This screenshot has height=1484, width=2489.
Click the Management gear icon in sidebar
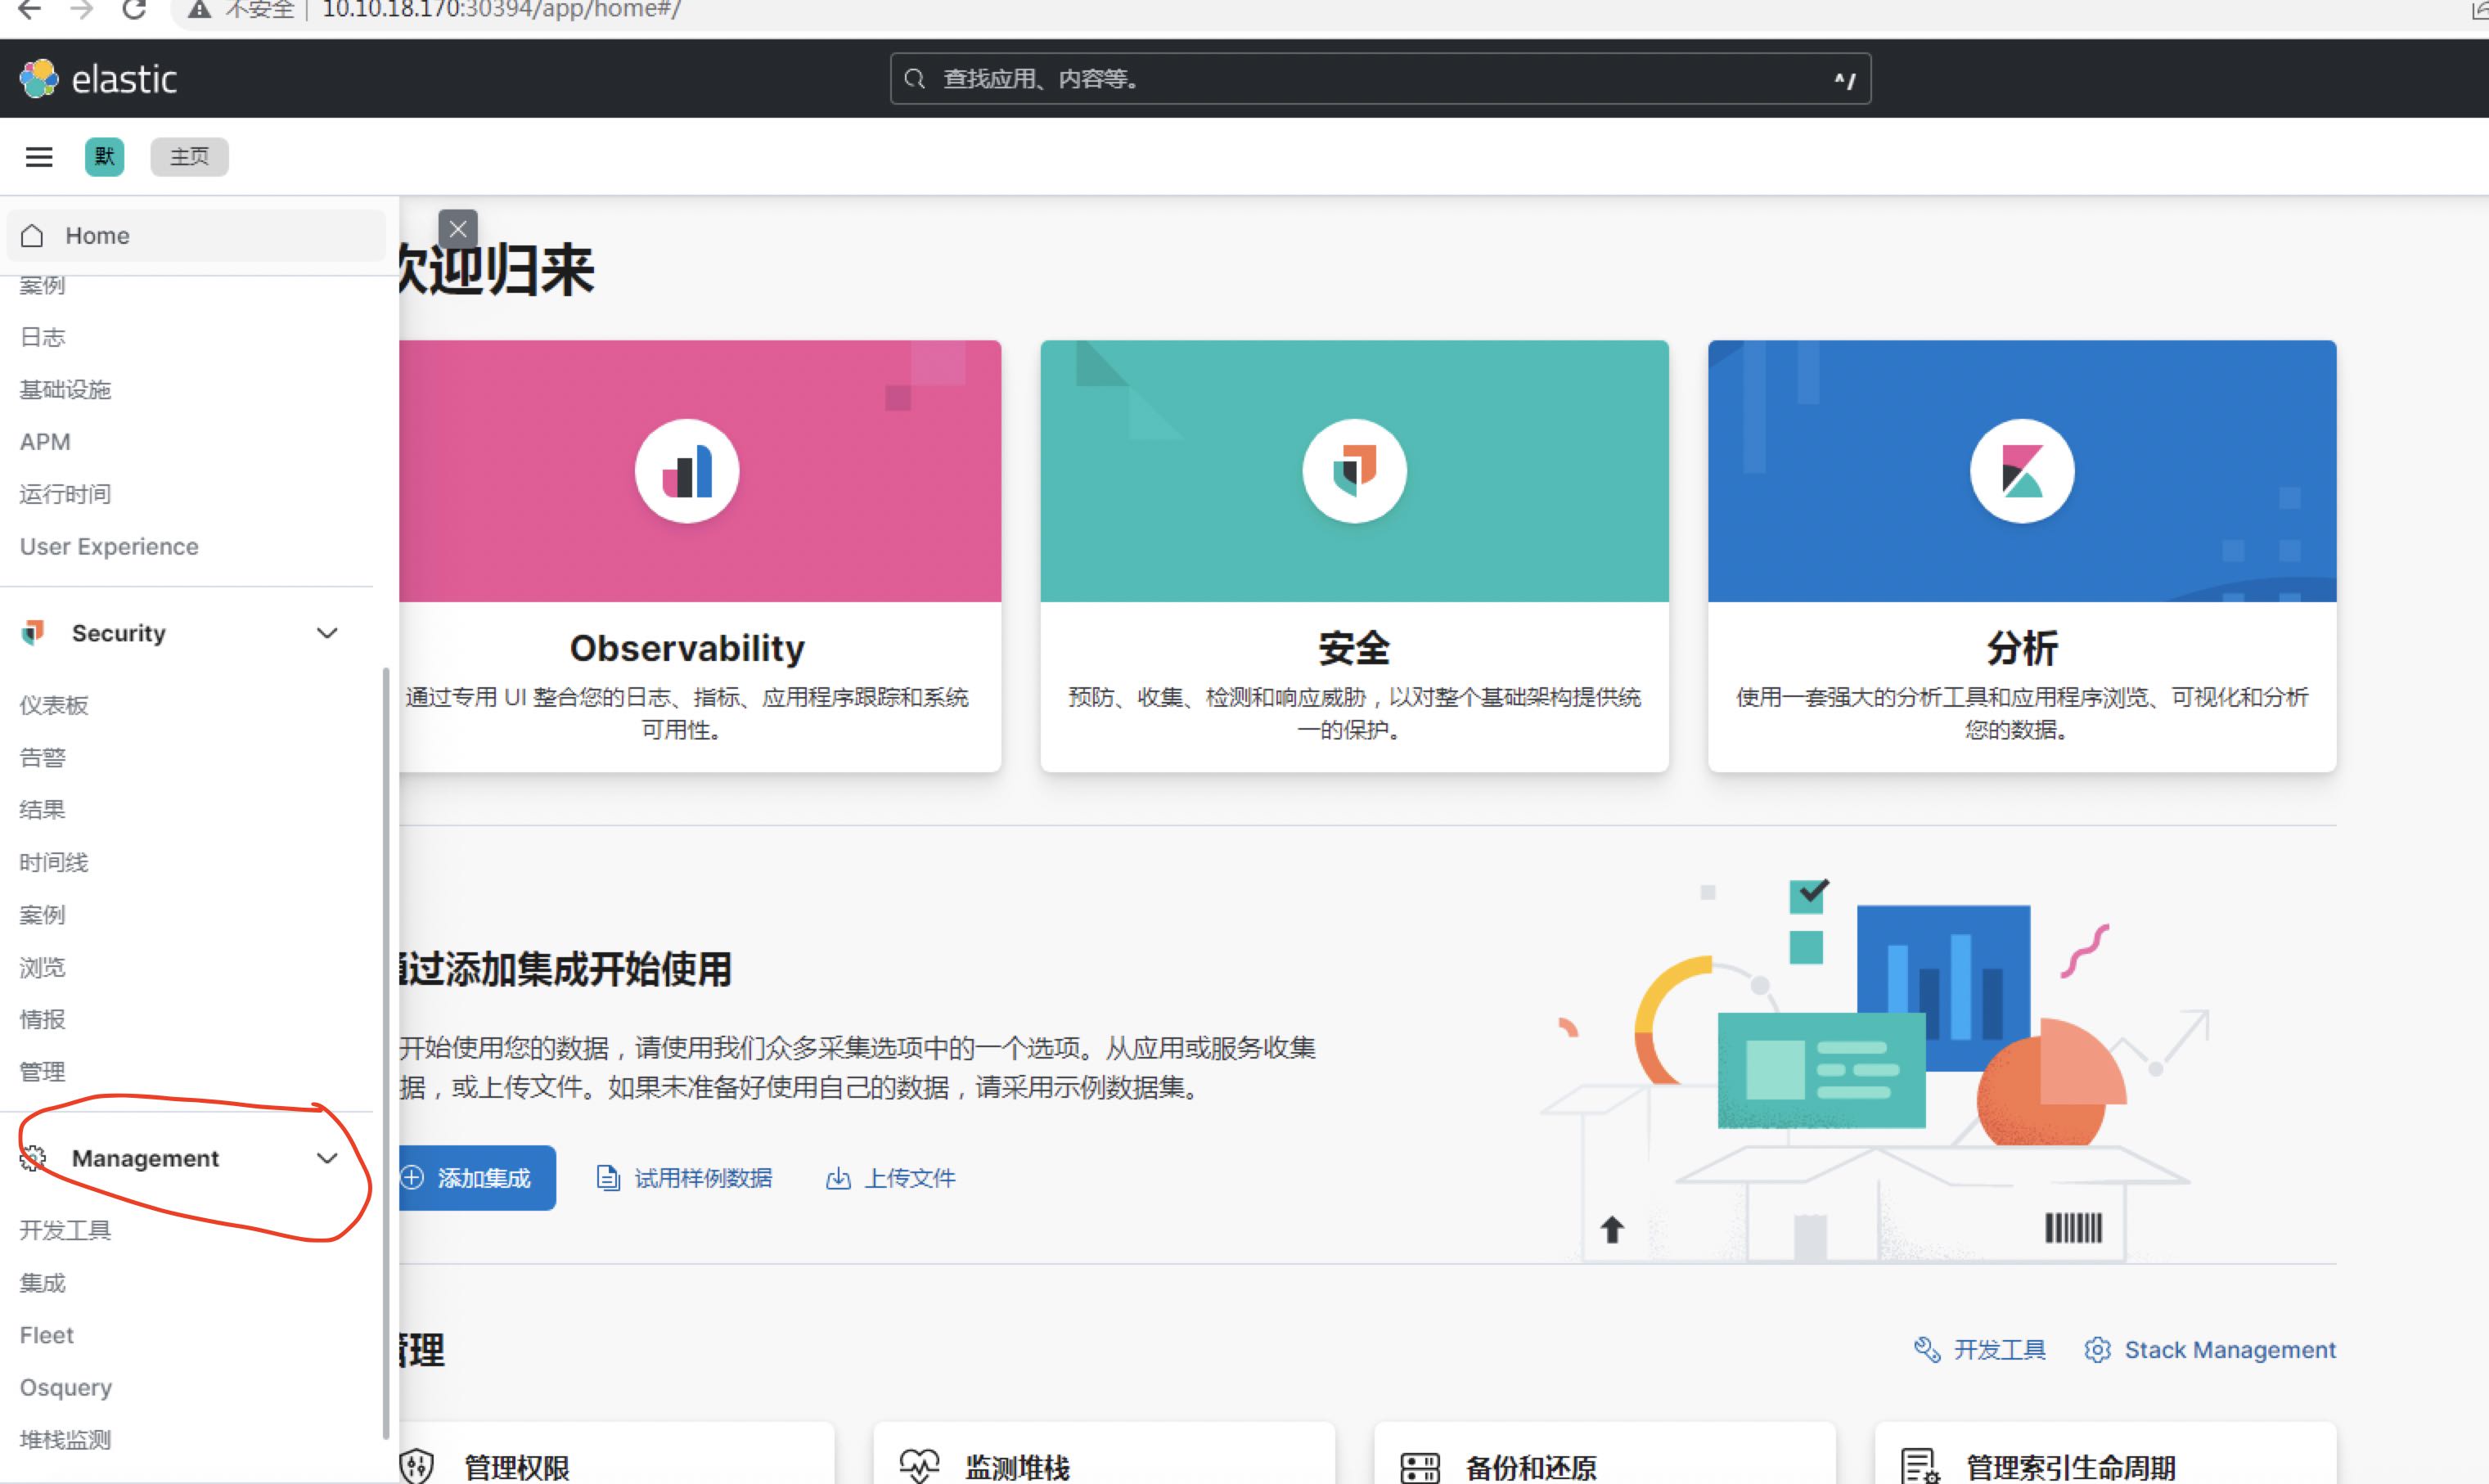click(33, 1158)
